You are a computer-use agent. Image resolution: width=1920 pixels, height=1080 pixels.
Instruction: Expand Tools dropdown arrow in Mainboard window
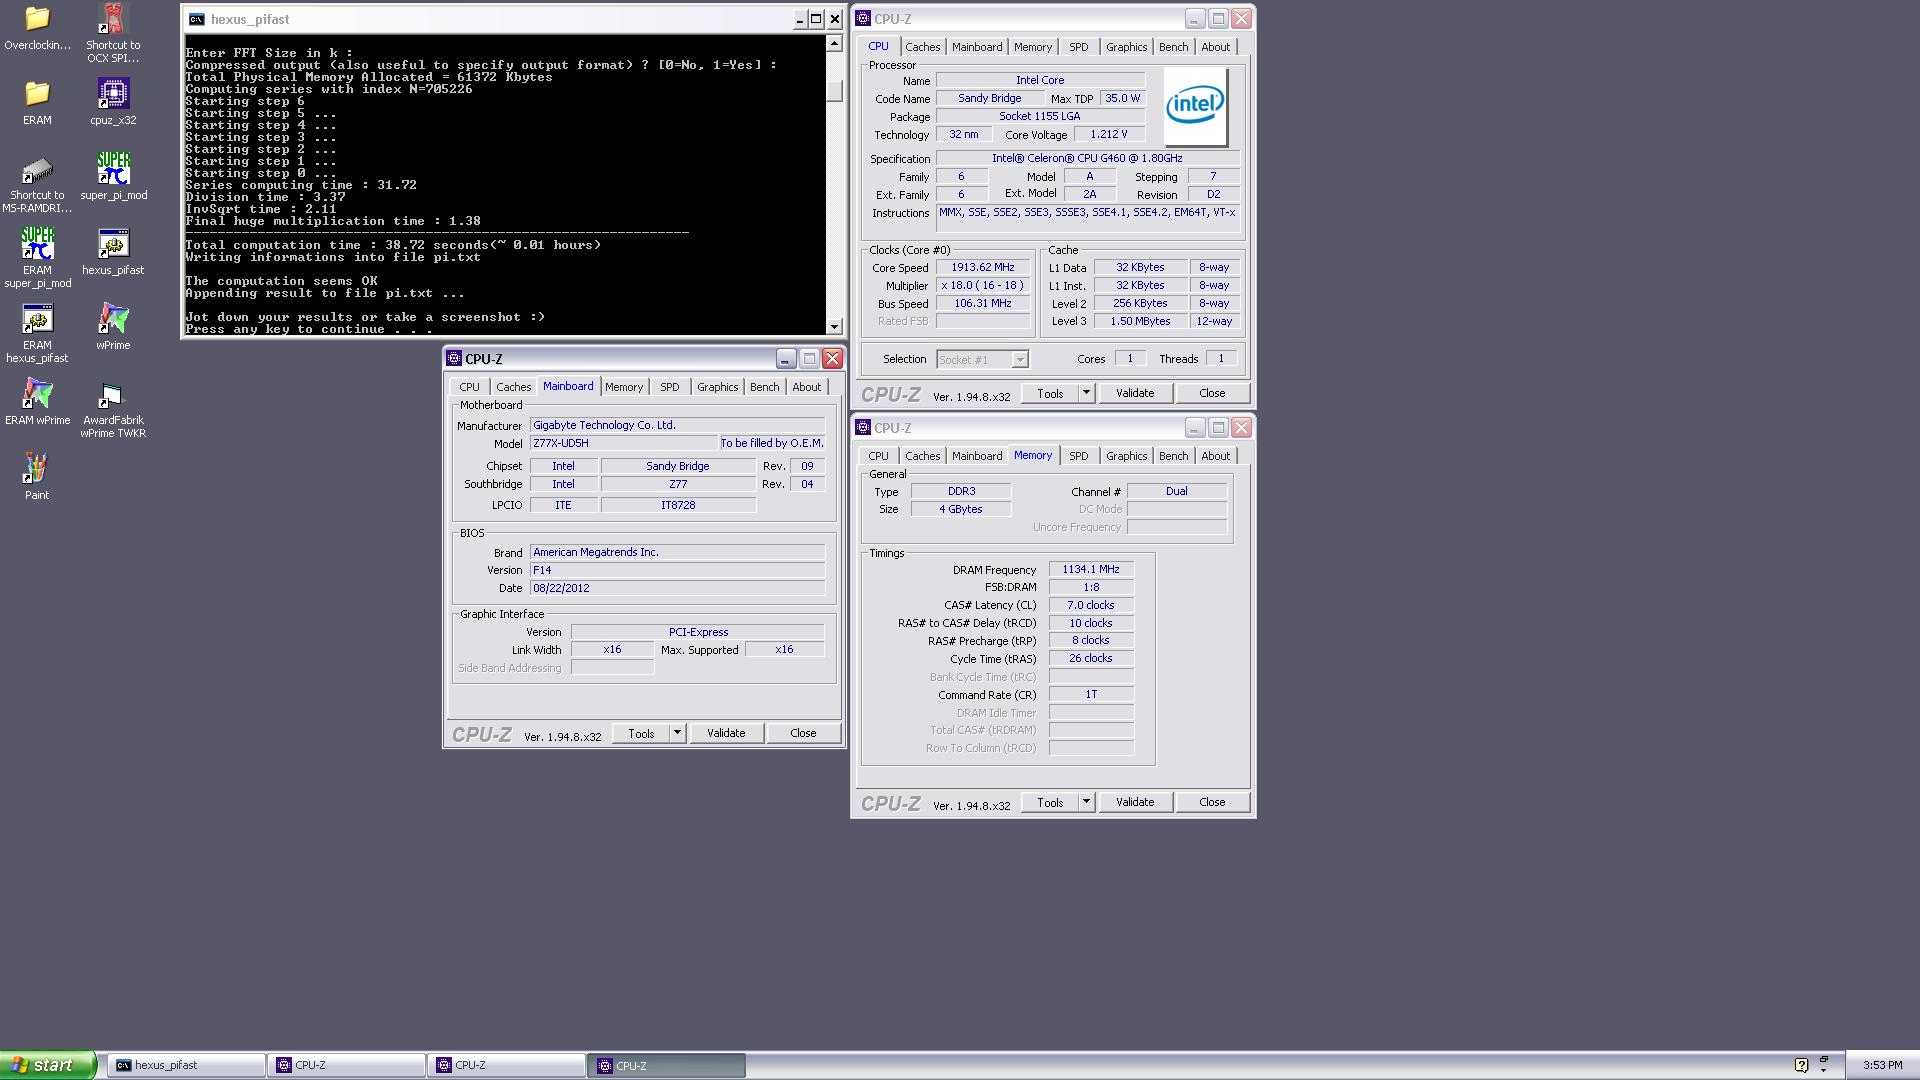pyautogui.click(x=677, y=733)
